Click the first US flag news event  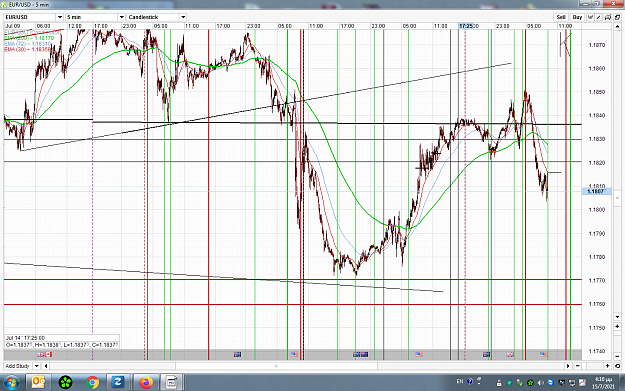[x=294, y=354]
